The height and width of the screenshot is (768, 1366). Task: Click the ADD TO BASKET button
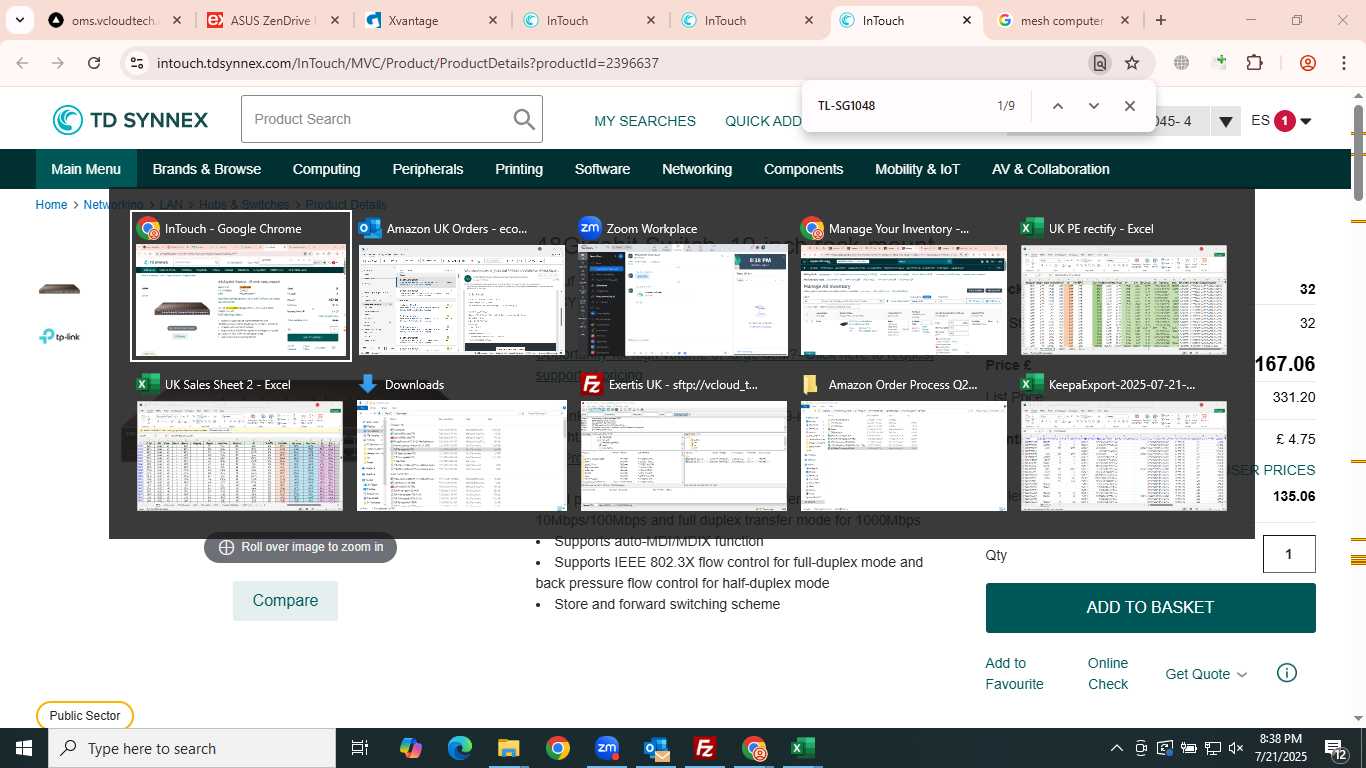(x=1150, y=607)
